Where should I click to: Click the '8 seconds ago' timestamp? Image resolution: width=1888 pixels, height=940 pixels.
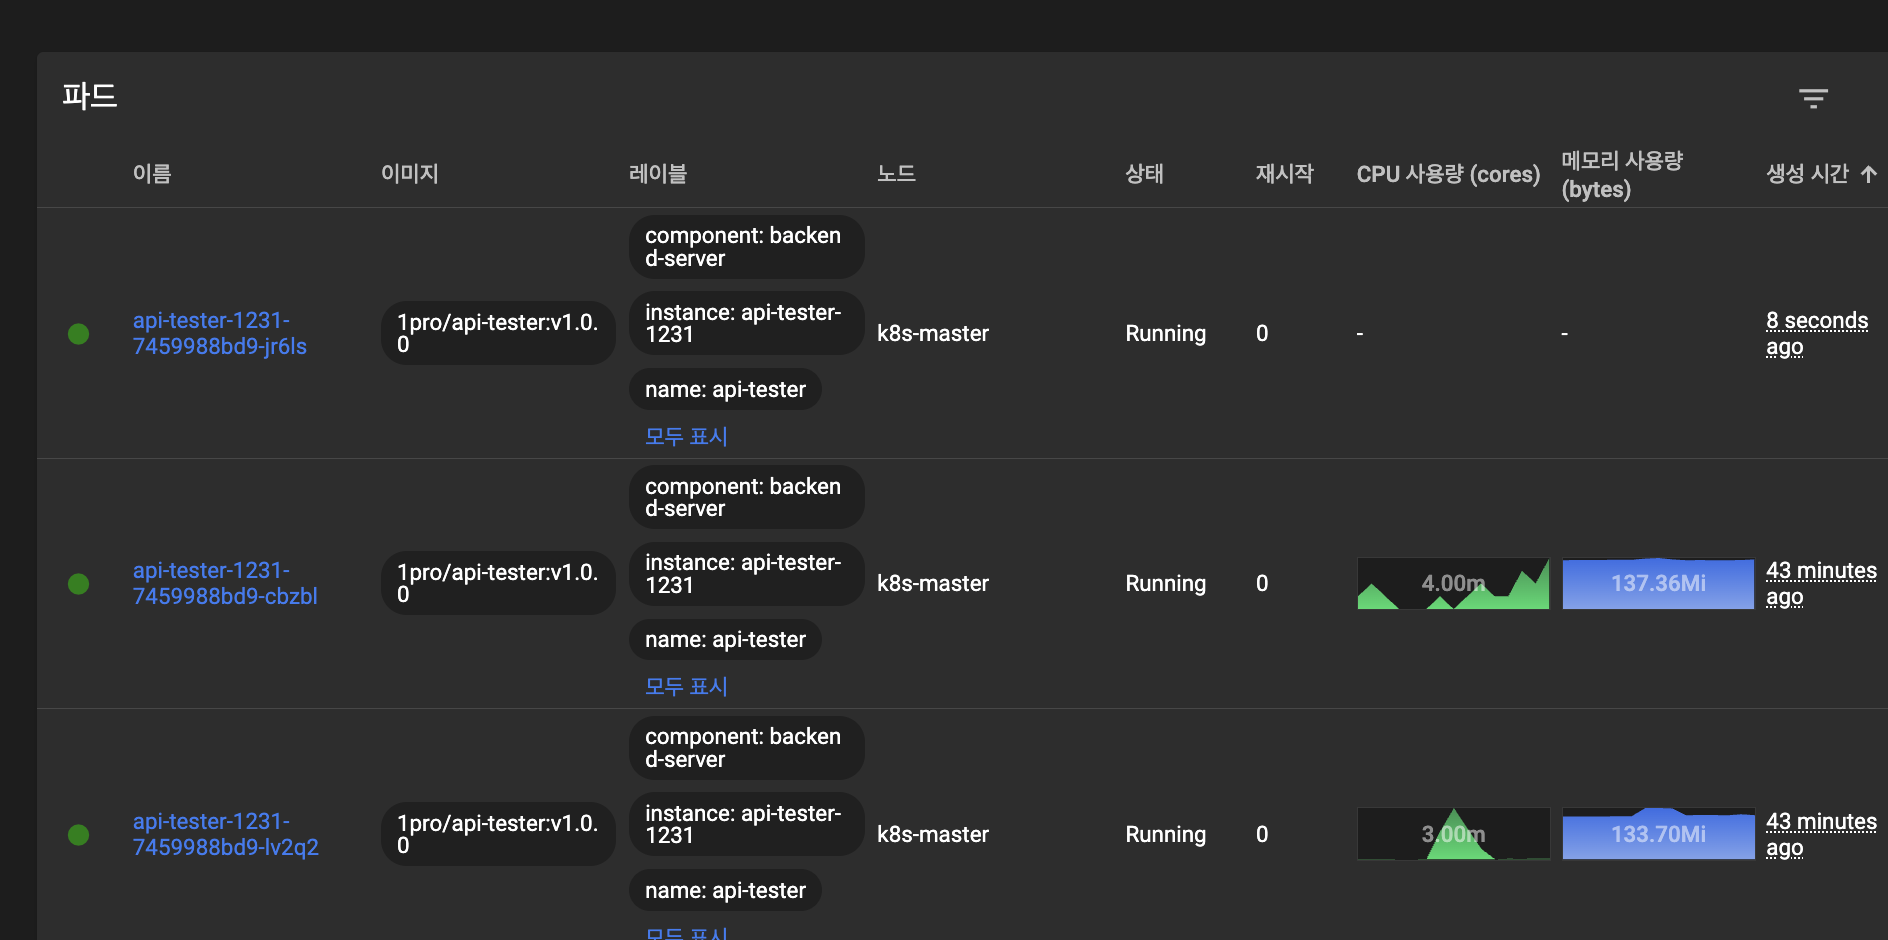[x=1816, y=334]
